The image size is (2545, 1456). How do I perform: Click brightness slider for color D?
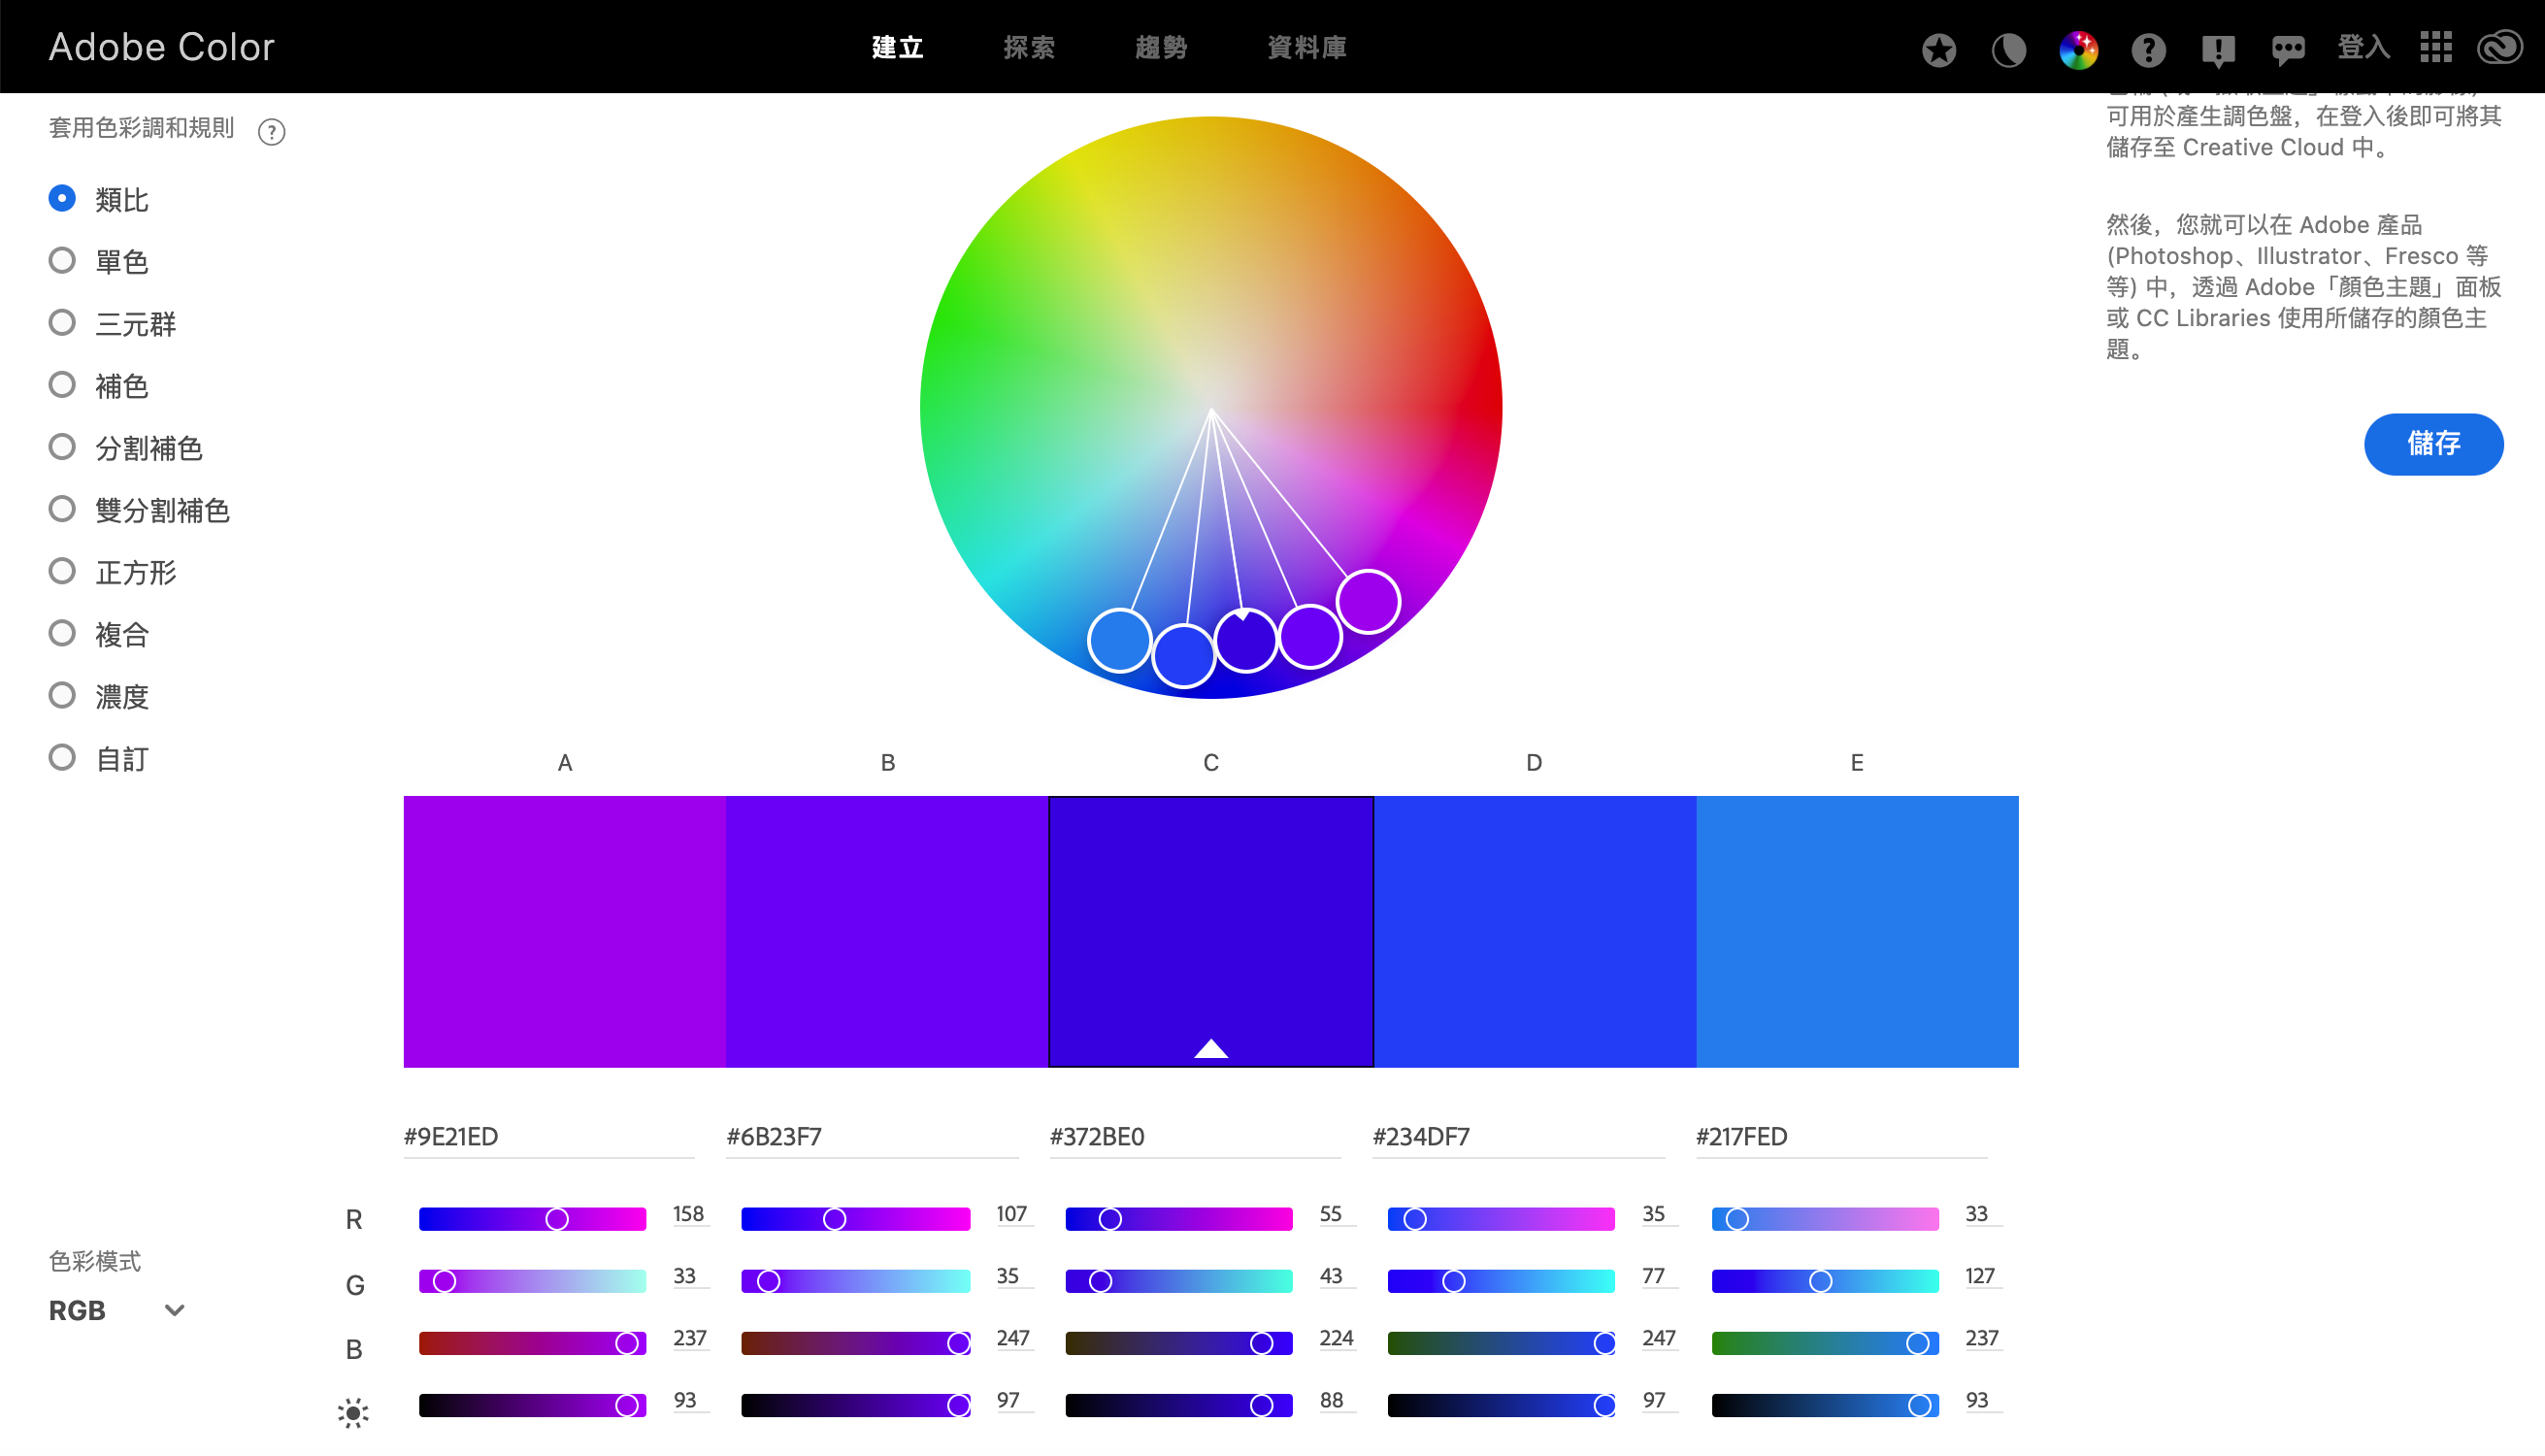(1501, 1405)
